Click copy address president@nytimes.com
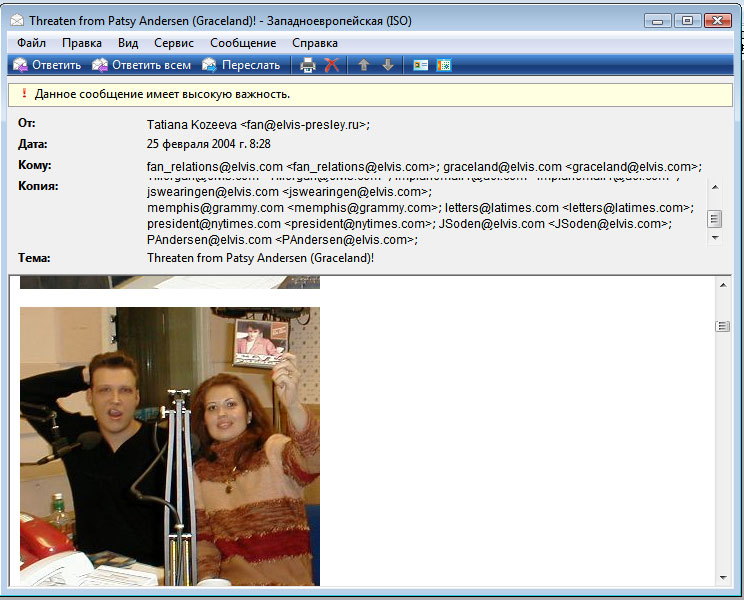 pyautogui.click(x=291, y=224)
